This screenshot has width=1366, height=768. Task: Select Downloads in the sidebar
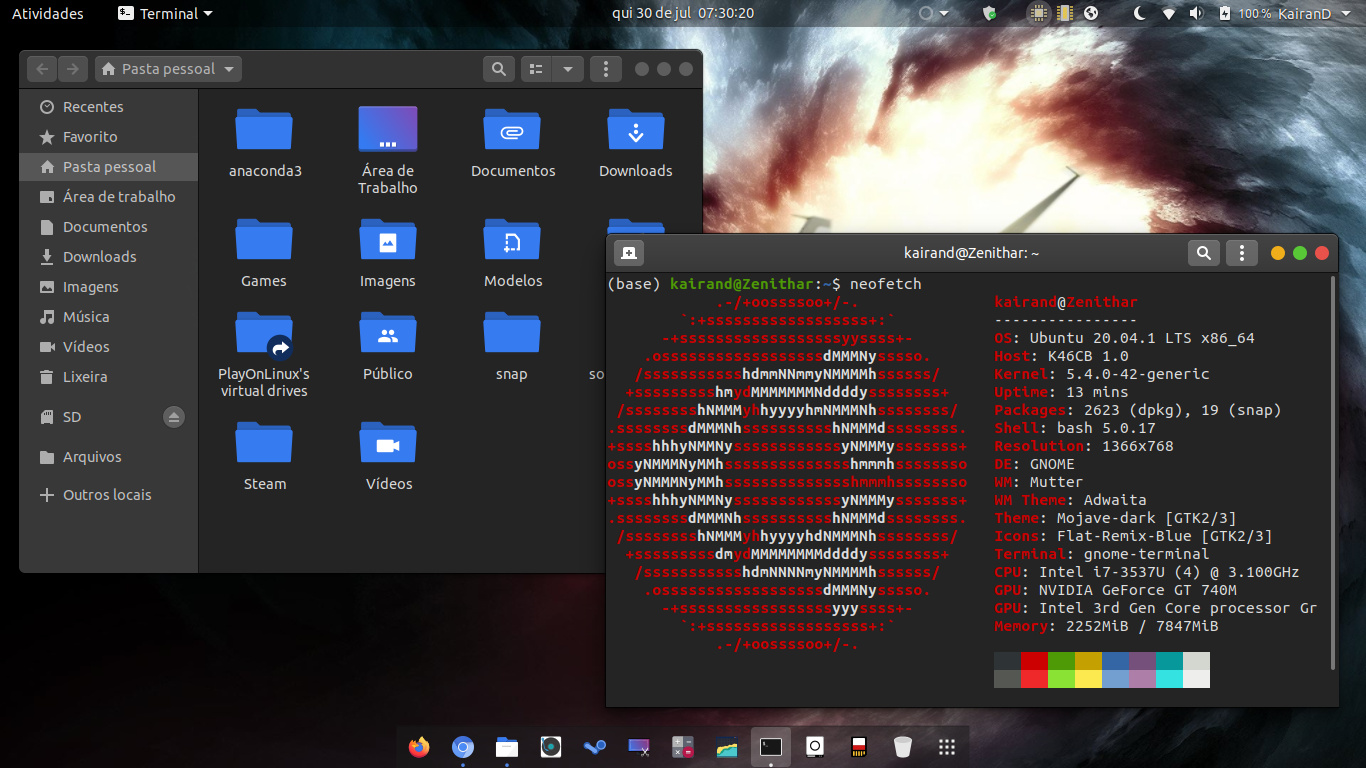pyautogui.click(x=99, y=257)
